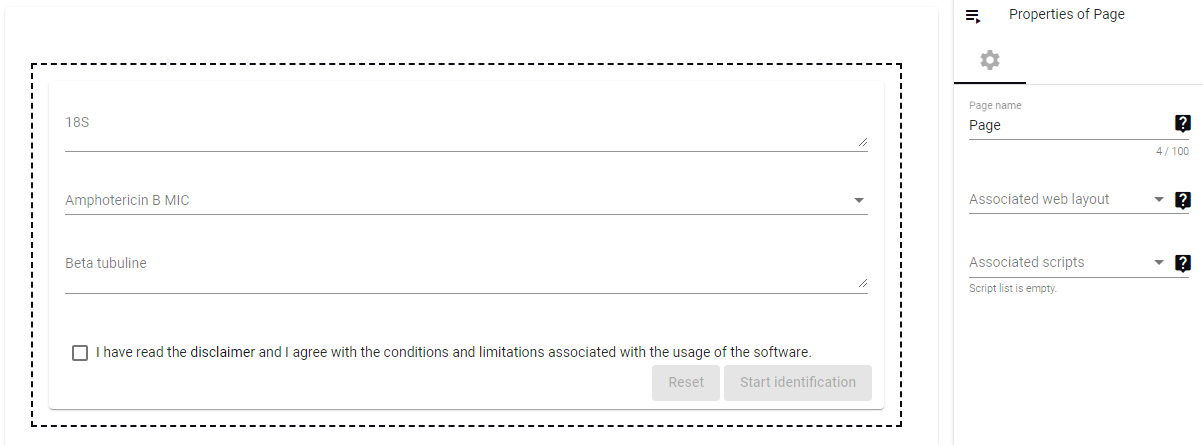Expand the Associated web layout dropdown arrow
This screenshot has height=445, width=1203.
1159,200
